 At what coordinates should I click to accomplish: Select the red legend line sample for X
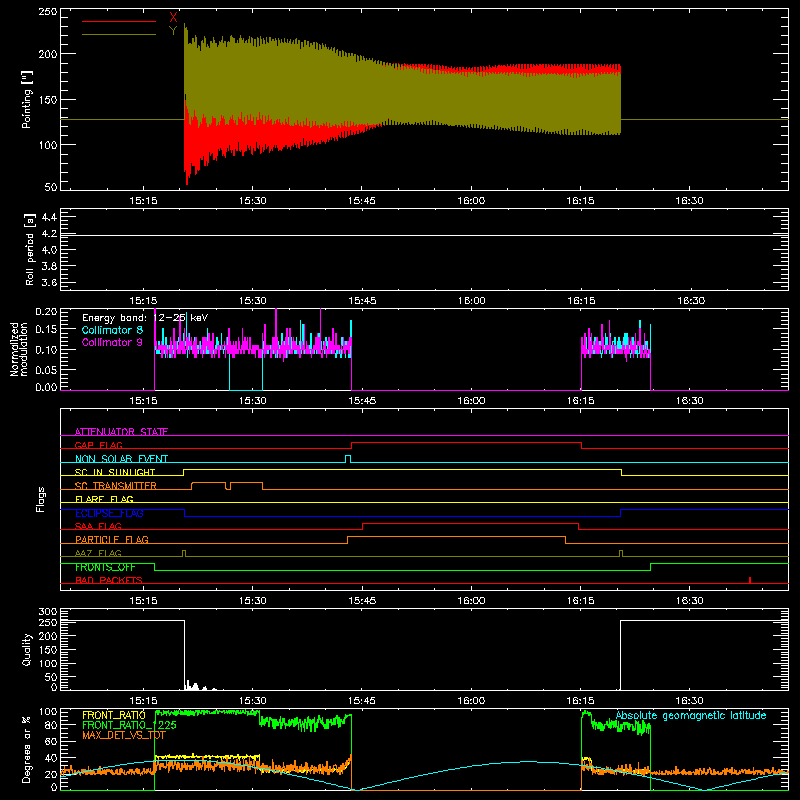point(119,21)
